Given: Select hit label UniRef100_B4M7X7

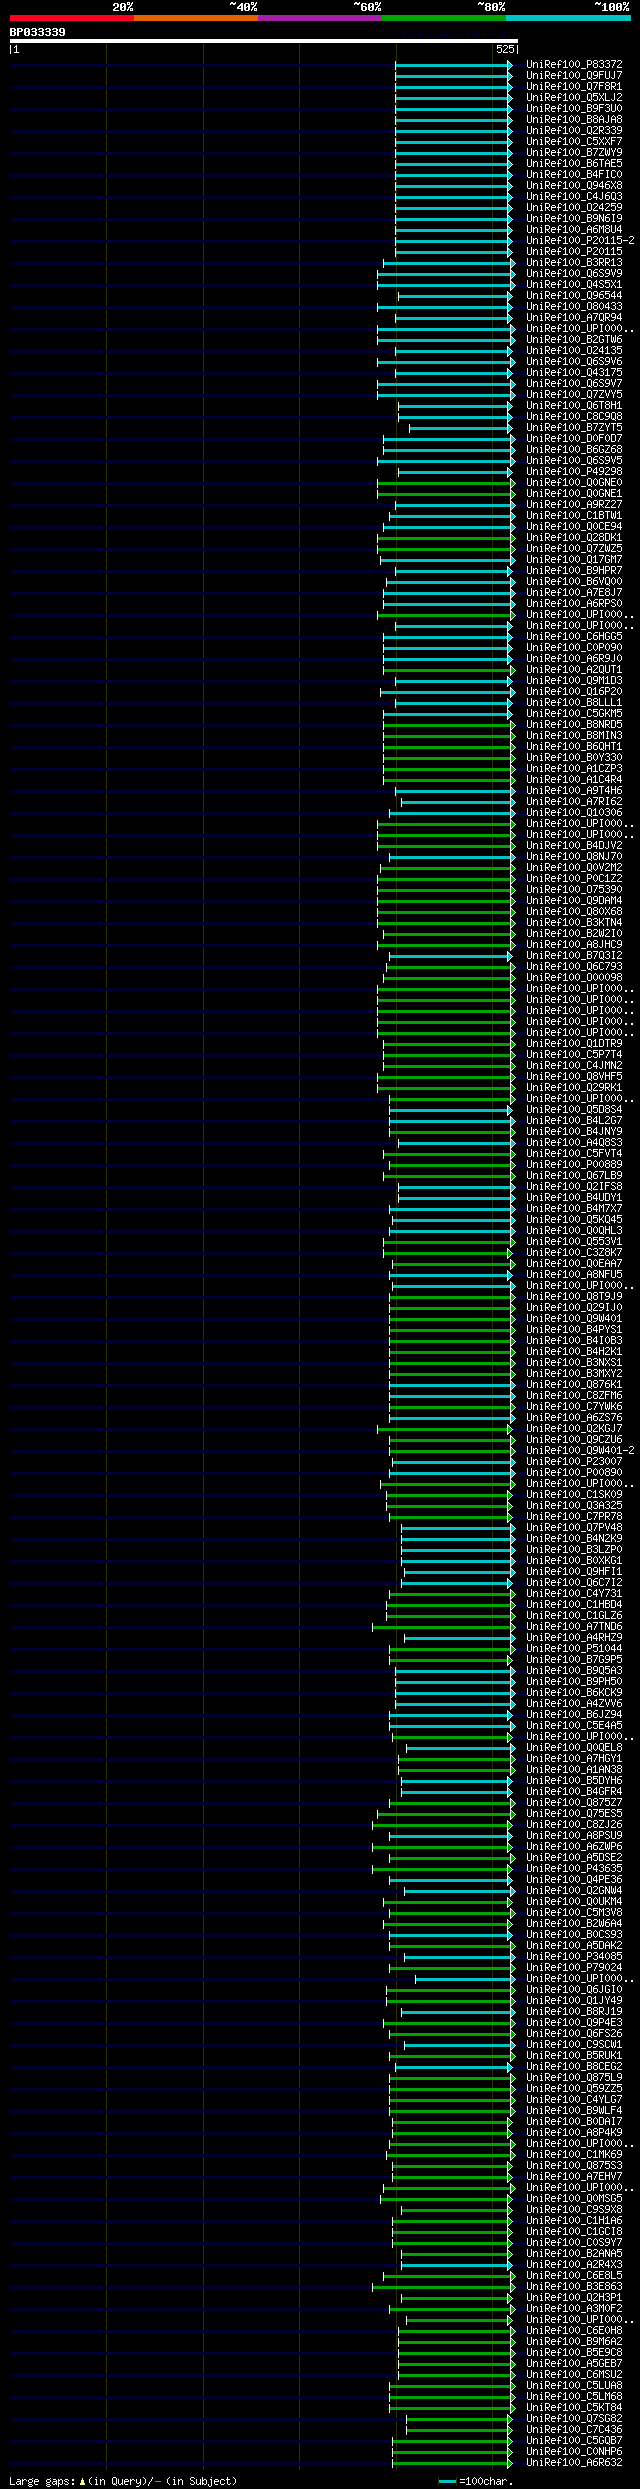Looking at the screenshot, I should pyautogui.click(x=574, y=1208).
